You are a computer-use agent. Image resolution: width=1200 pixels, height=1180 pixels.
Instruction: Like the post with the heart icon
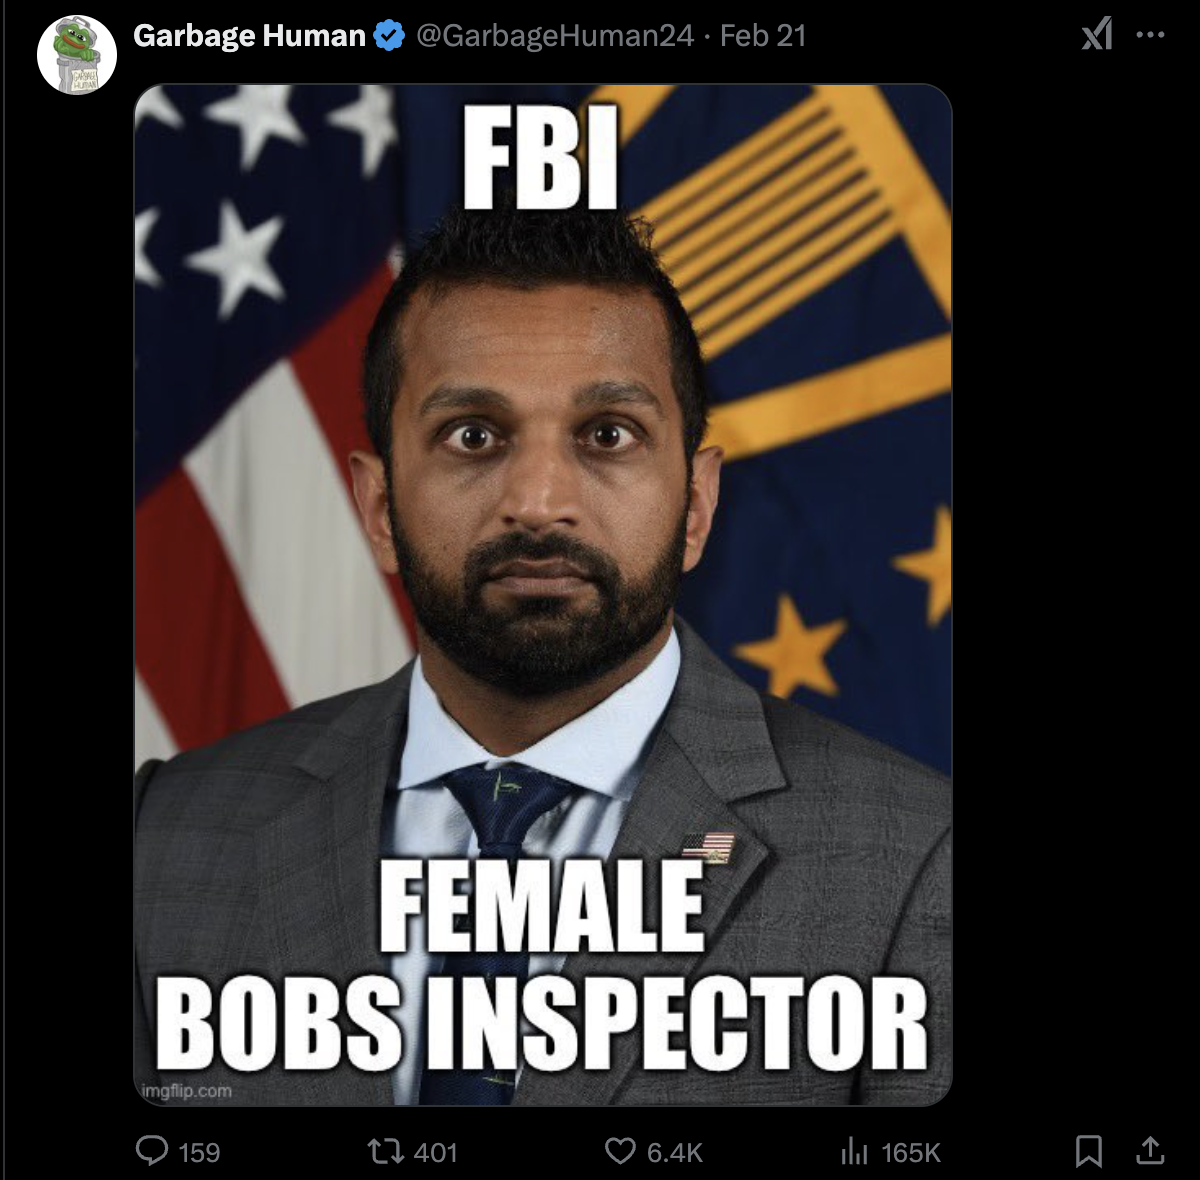pos(621,1152)
